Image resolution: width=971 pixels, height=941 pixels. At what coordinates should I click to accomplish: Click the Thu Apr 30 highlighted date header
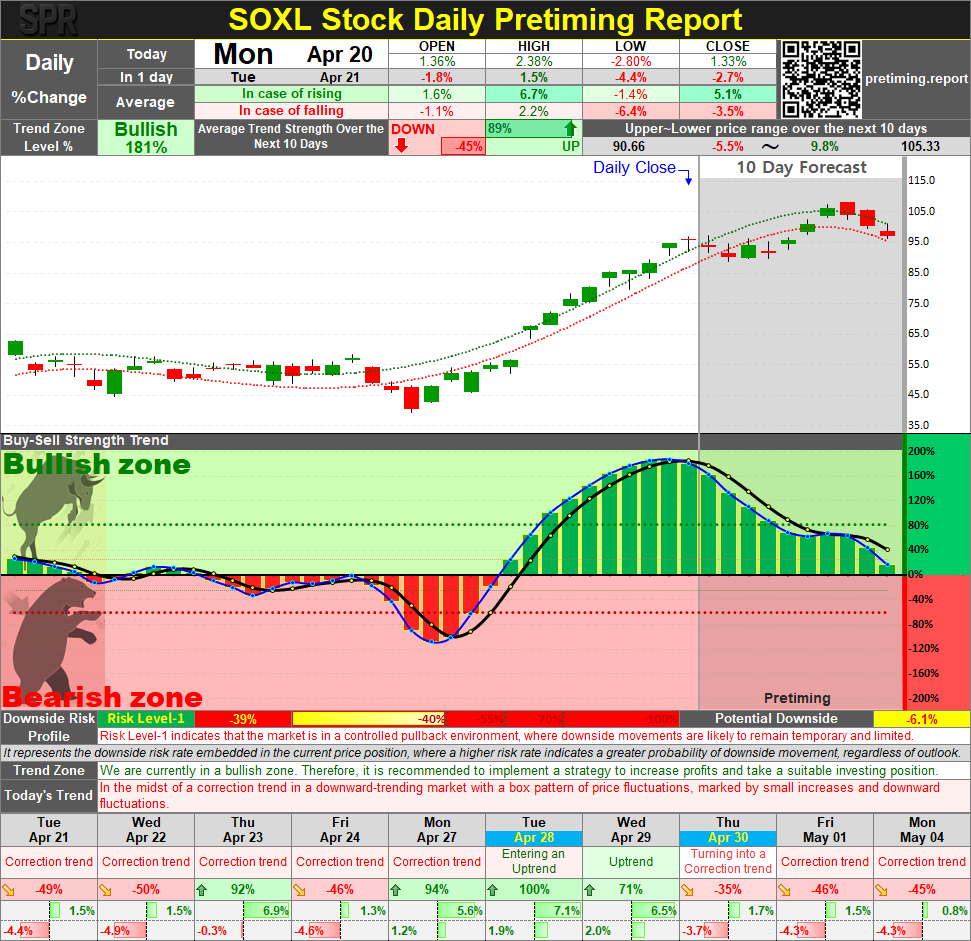[x=728, y=830]
